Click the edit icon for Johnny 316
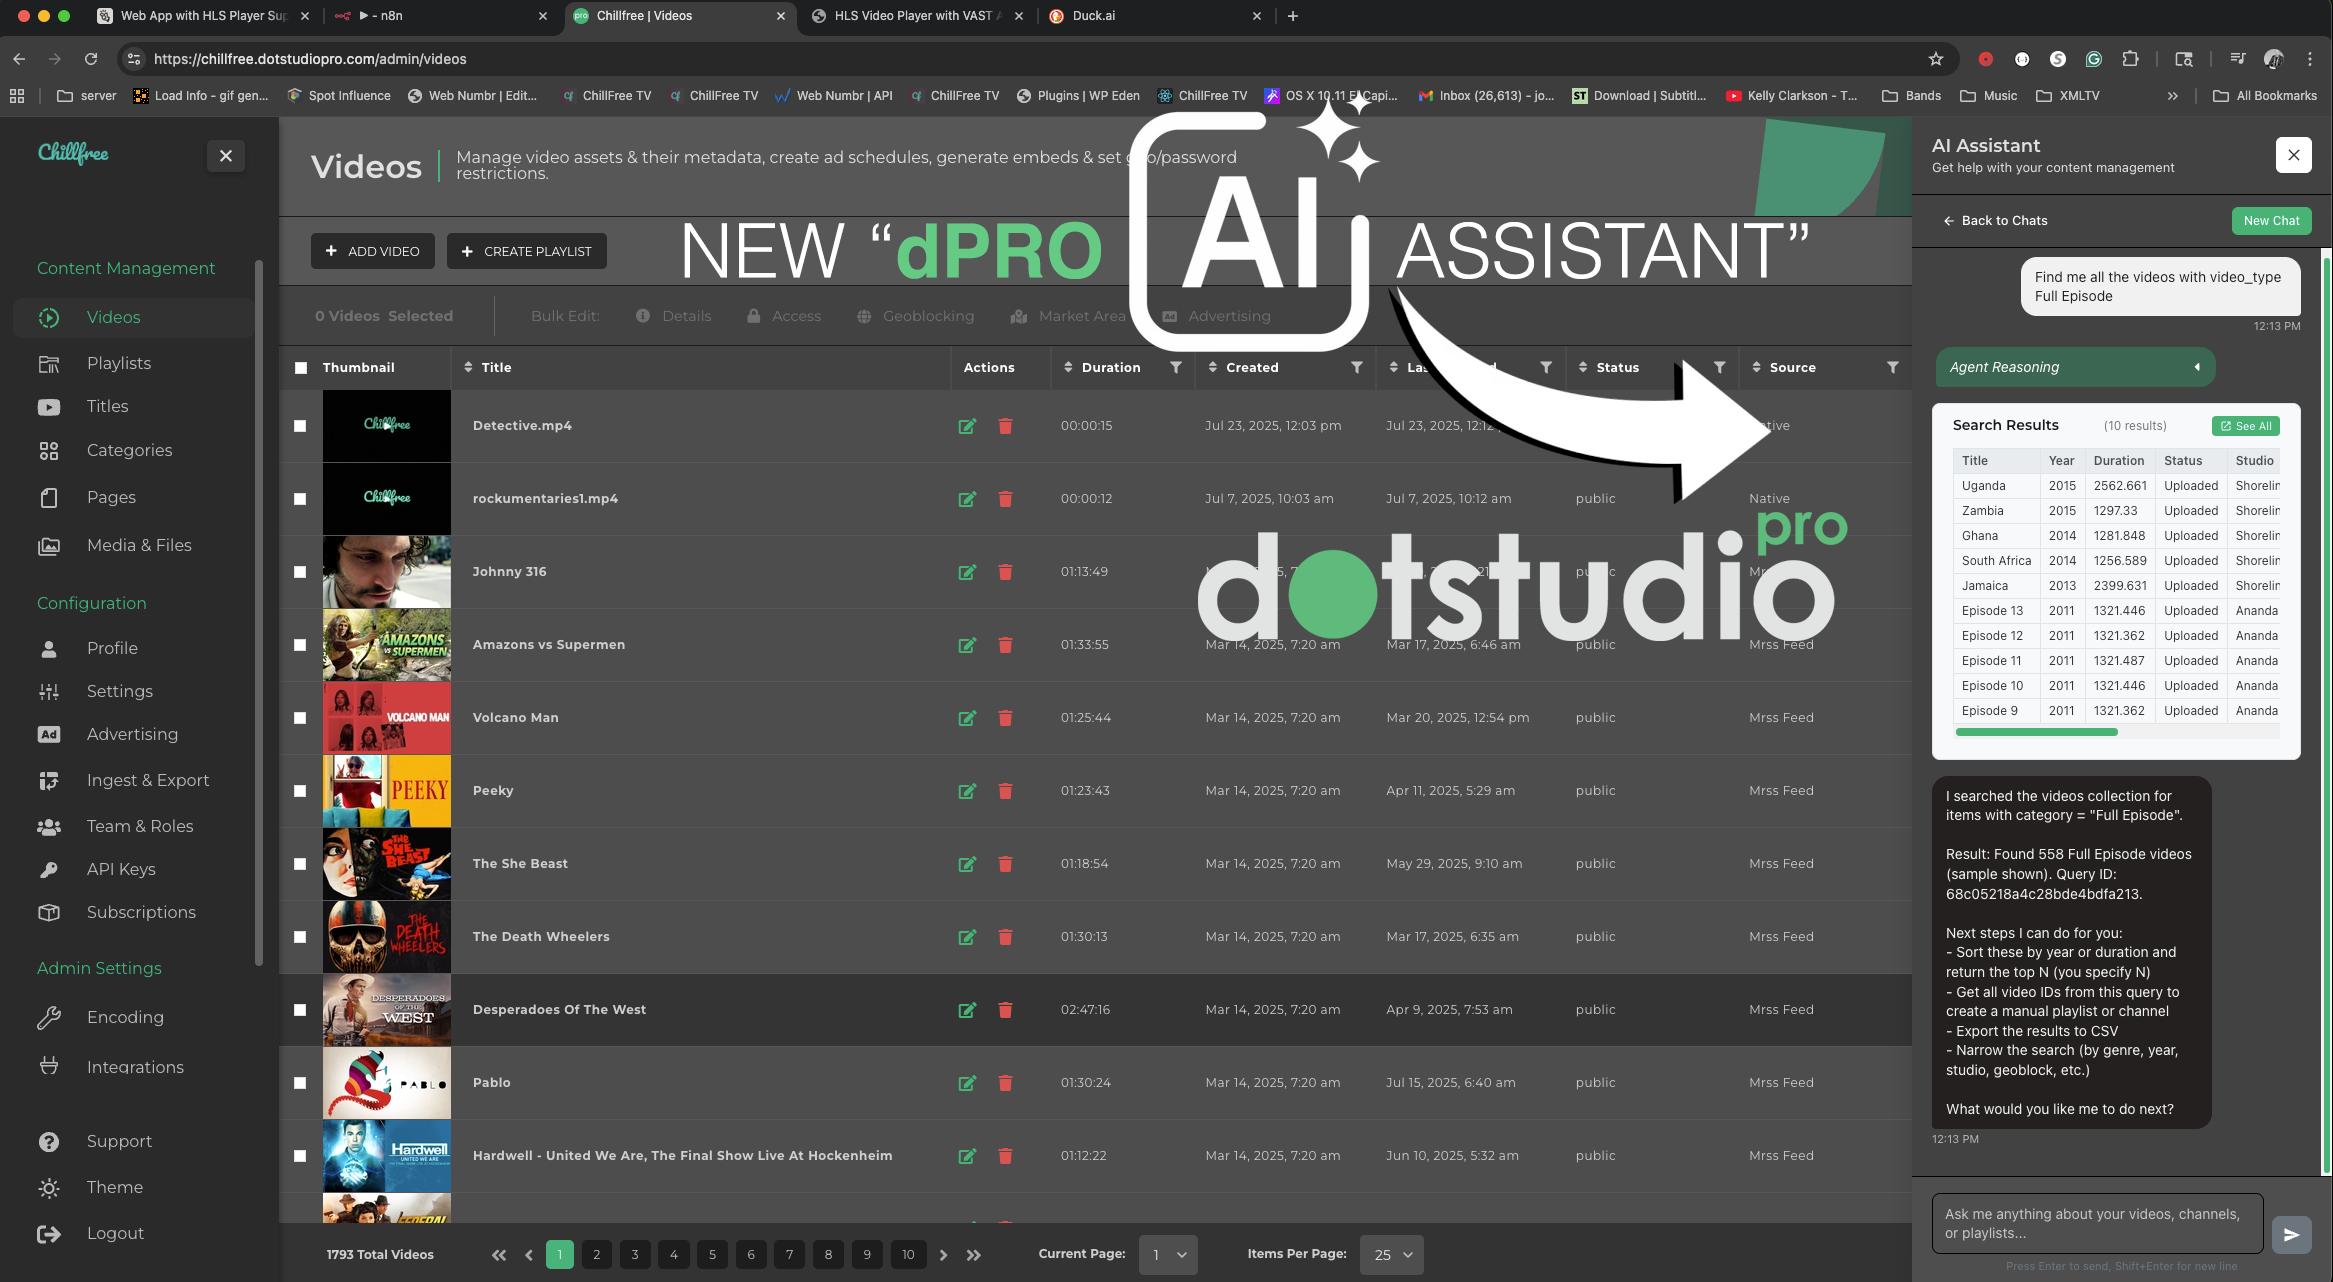This screenshot has height=1282, width=2333. 967,572
